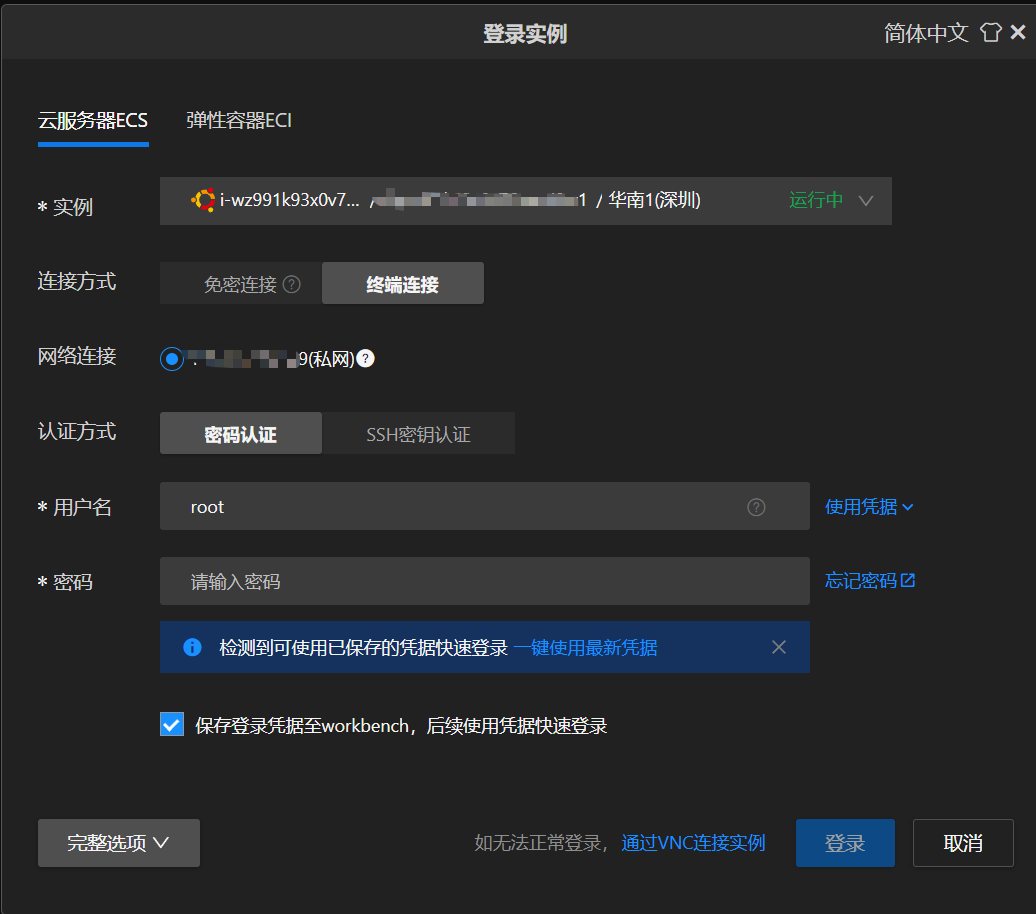The image size is (1036, 914).
Task: Click the Ubuntu icon in instance field
Action: pos(203,200)
